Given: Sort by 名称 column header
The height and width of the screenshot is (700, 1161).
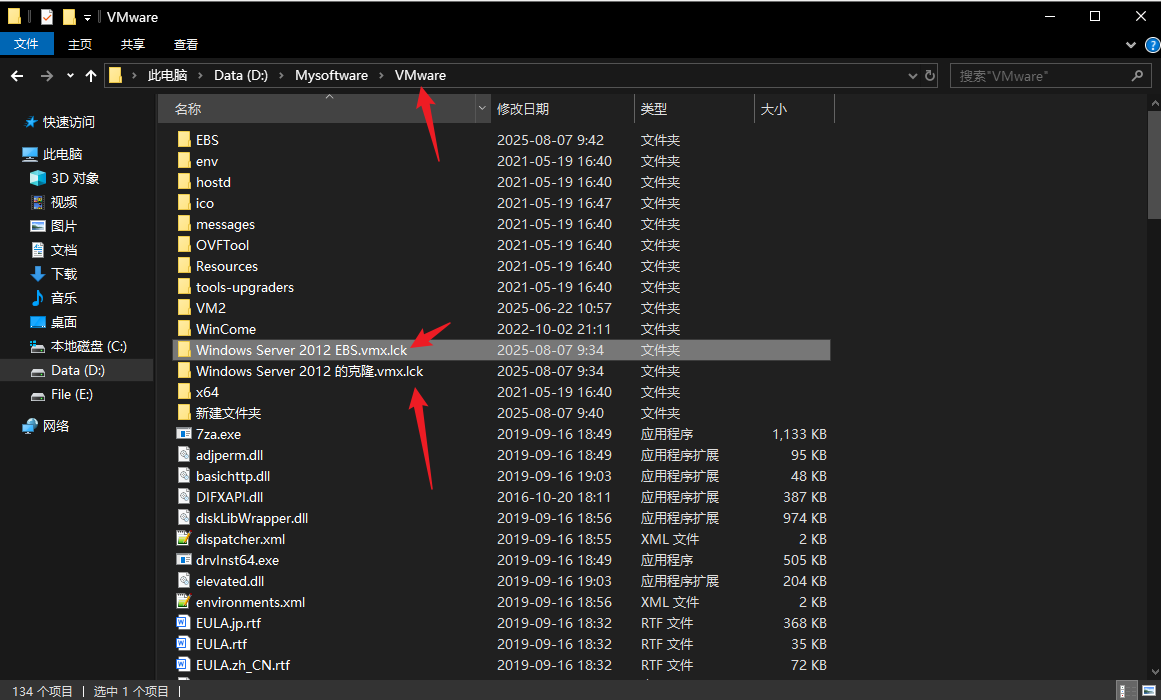Looking at the screenshot, I should [318, 109].
